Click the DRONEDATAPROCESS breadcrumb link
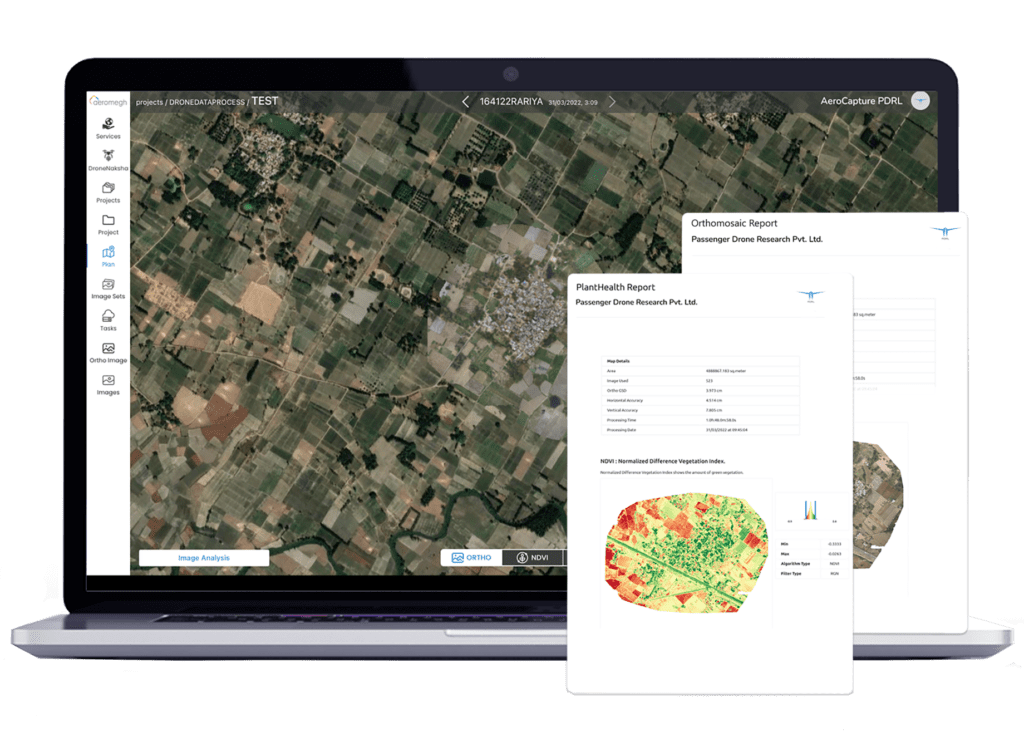Screen dimensions: 1024x732 point(206,102)
